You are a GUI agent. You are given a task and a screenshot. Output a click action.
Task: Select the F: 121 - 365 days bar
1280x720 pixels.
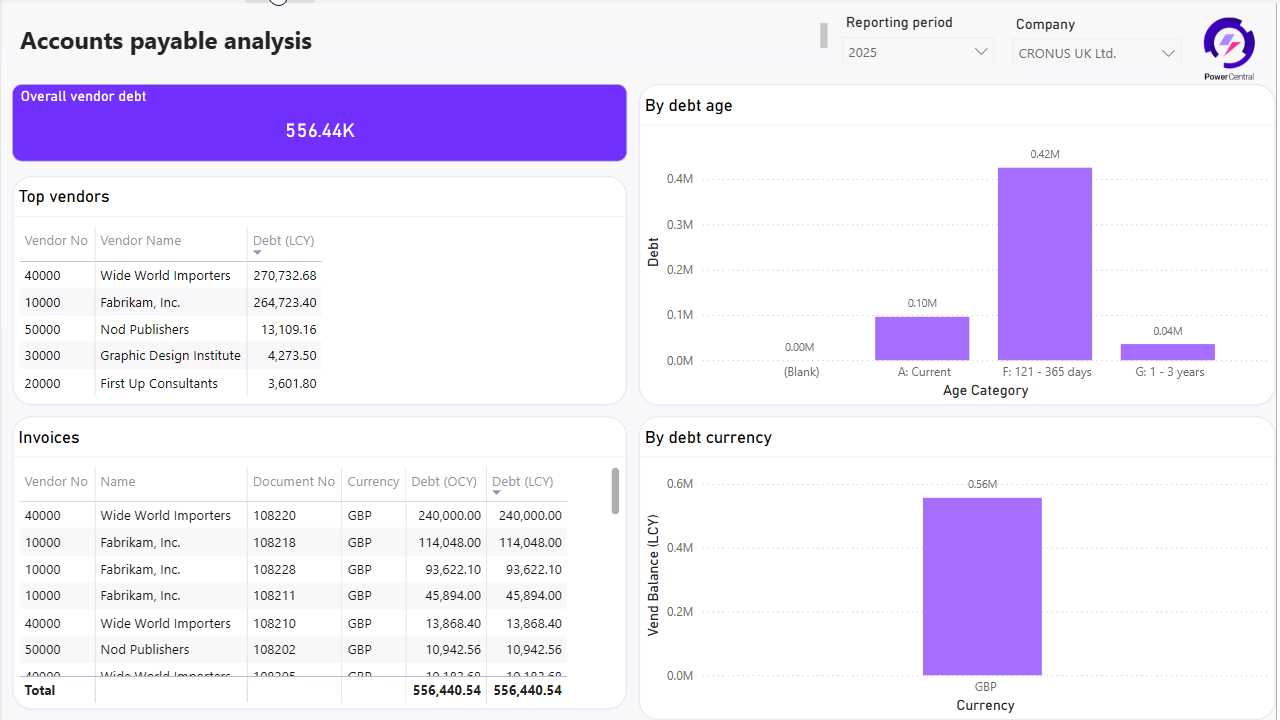1045,264
